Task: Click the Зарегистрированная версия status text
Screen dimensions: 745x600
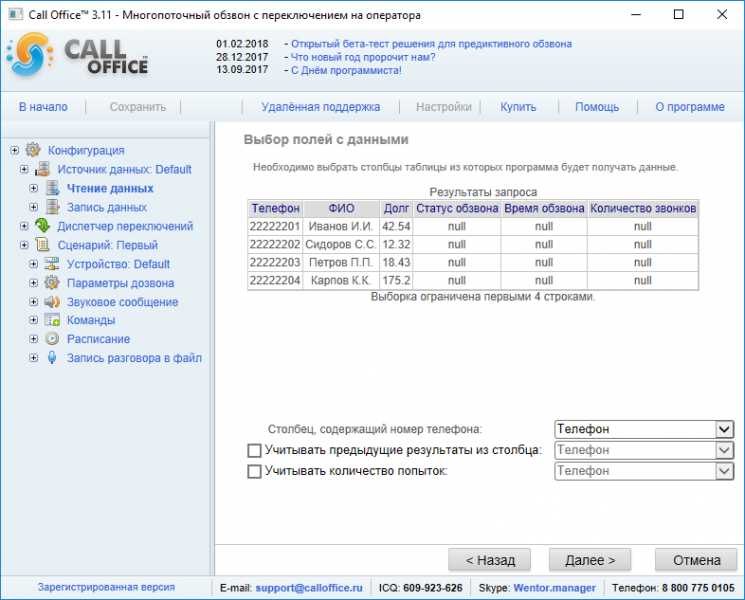Action: (106, 587)
